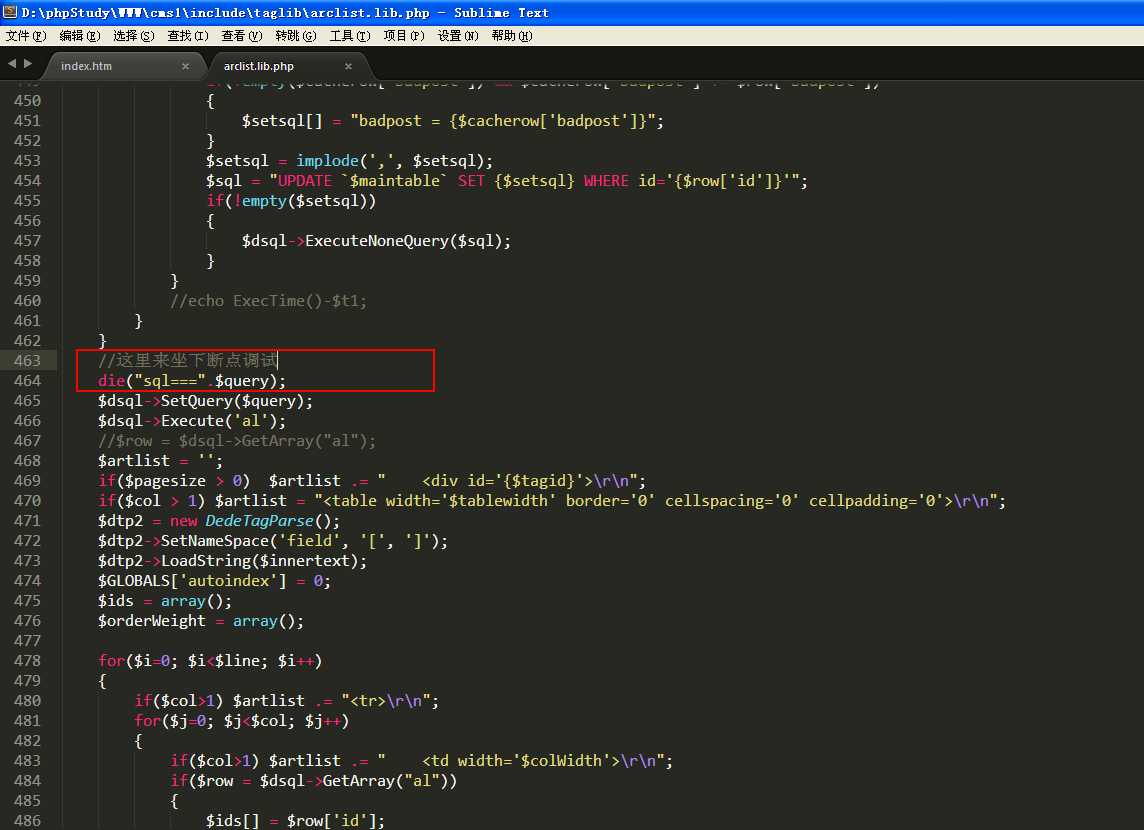Open the 转跳(G) menu
Screen dimensions: 1144x830
(295, 36)
